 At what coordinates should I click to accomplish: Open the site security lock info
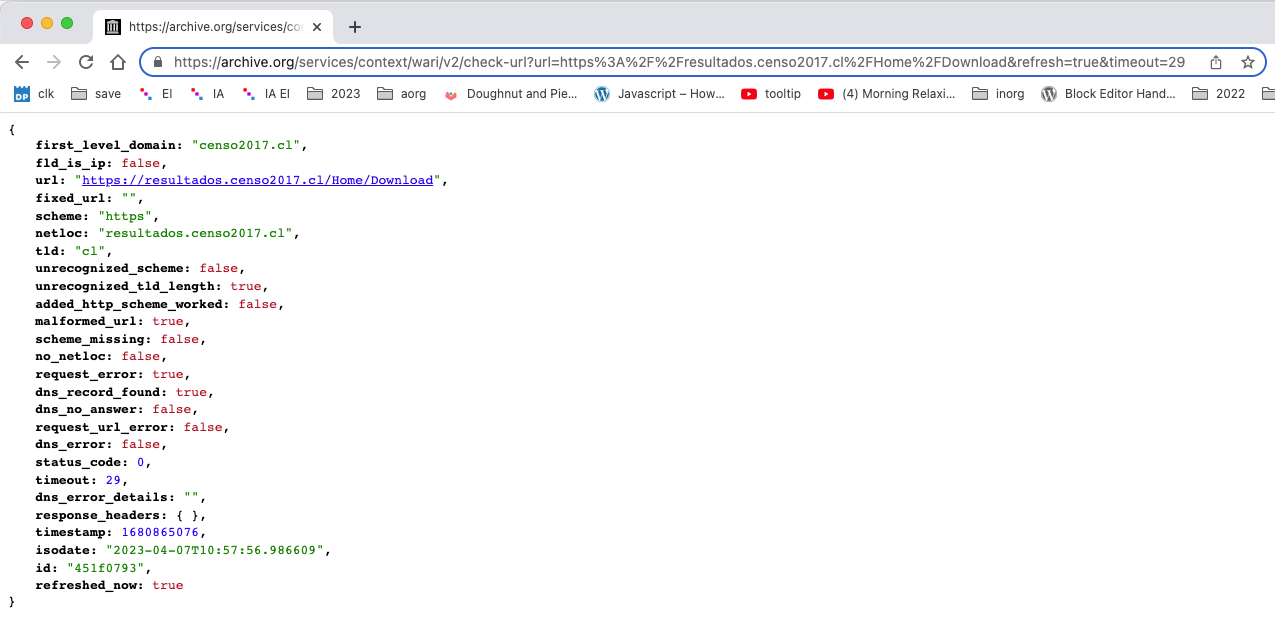pos(156,61)
